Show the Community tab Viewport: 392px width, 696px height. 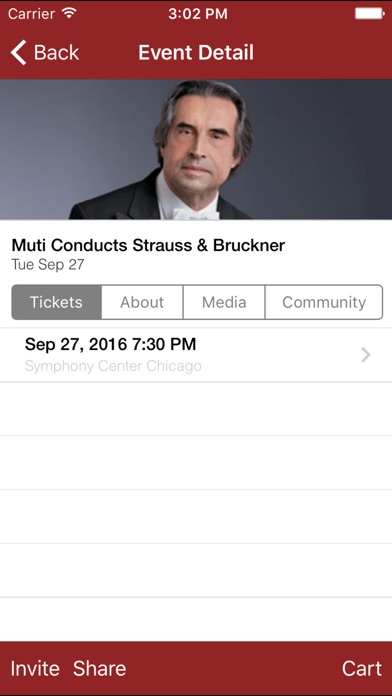click(324, 302)
